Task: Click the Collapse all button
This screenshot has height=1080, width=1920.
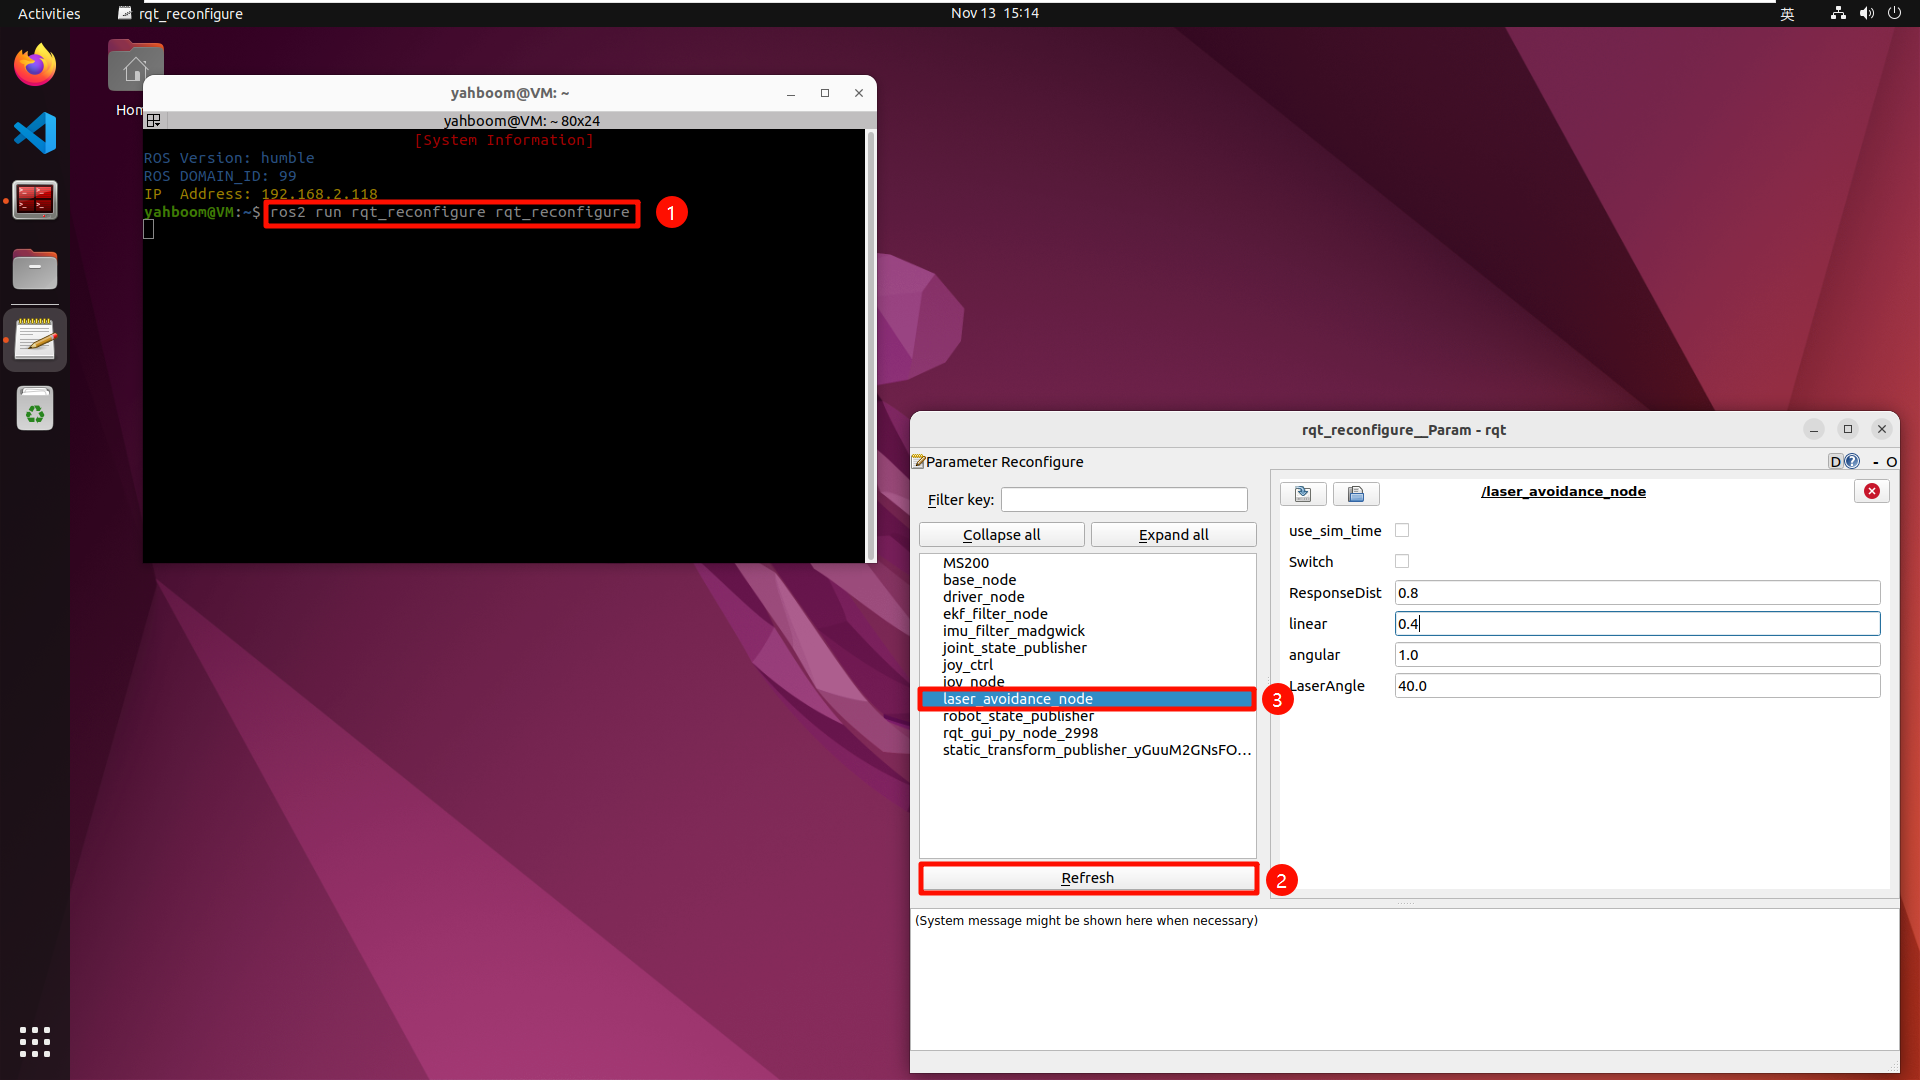Action: 1001,535
